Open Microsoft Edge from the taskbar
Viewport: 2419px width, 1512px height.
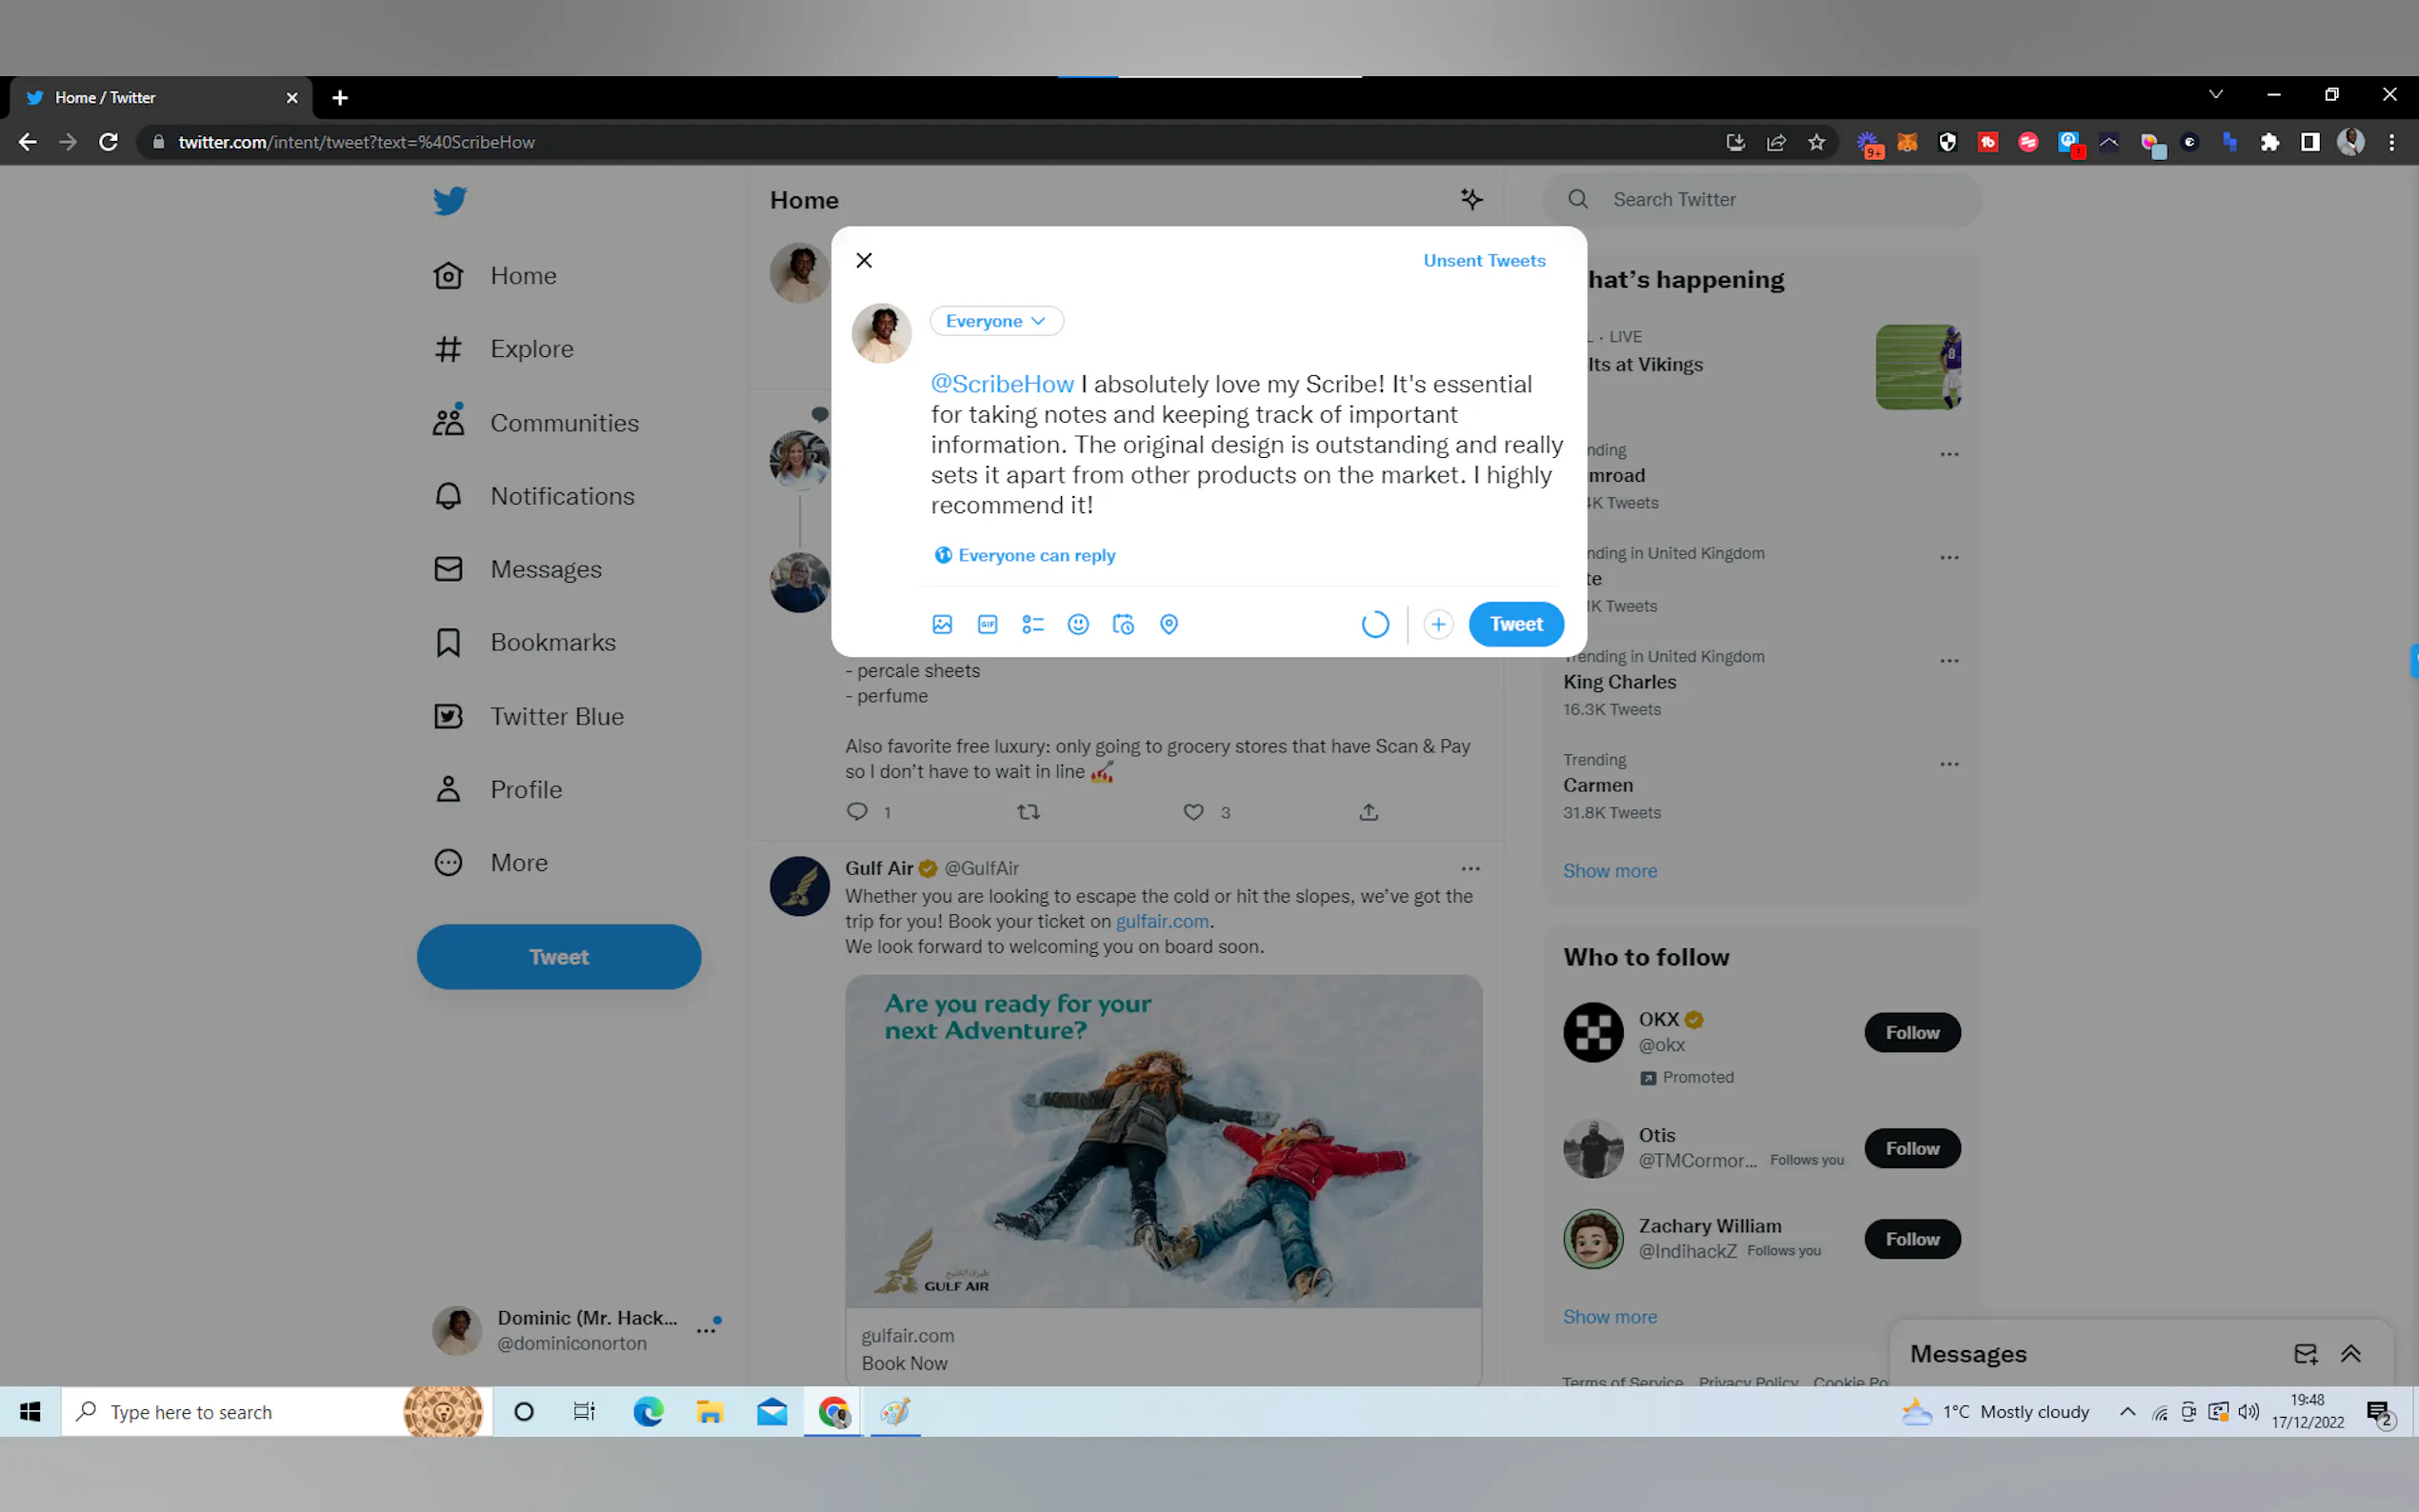tap(648, 1411)
